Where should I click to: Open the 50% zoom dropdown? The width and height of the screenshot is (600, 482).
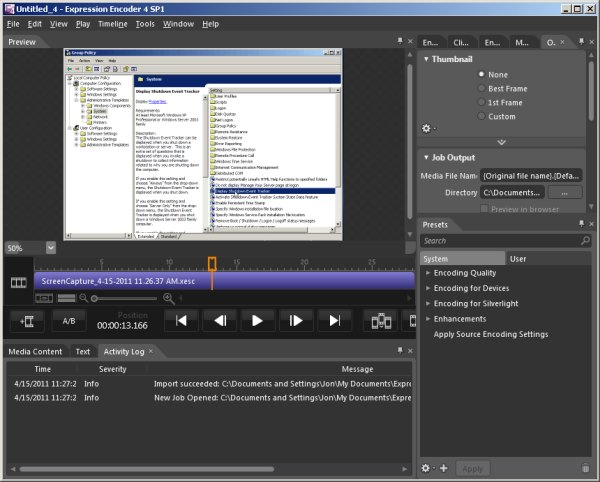51,248
